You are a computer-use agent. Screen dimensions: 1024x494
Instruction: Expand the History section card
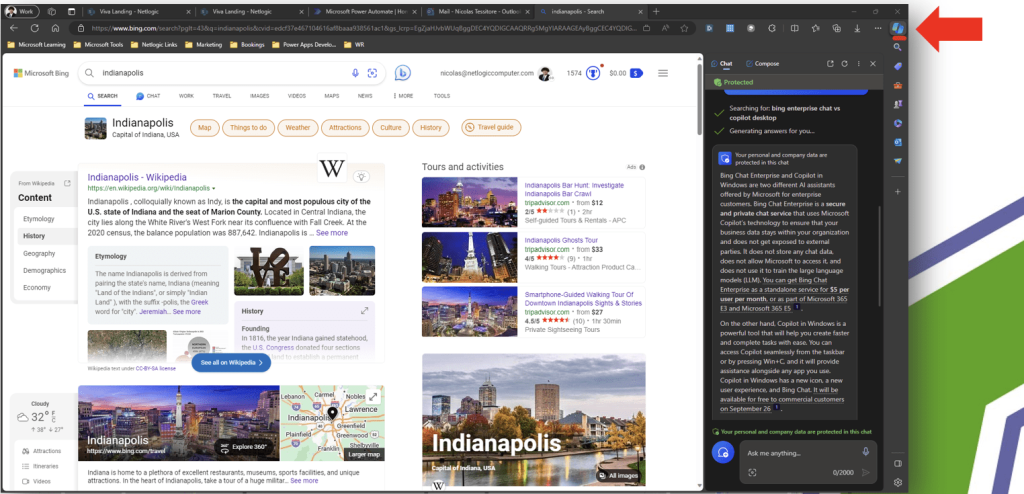coord(365,311)
